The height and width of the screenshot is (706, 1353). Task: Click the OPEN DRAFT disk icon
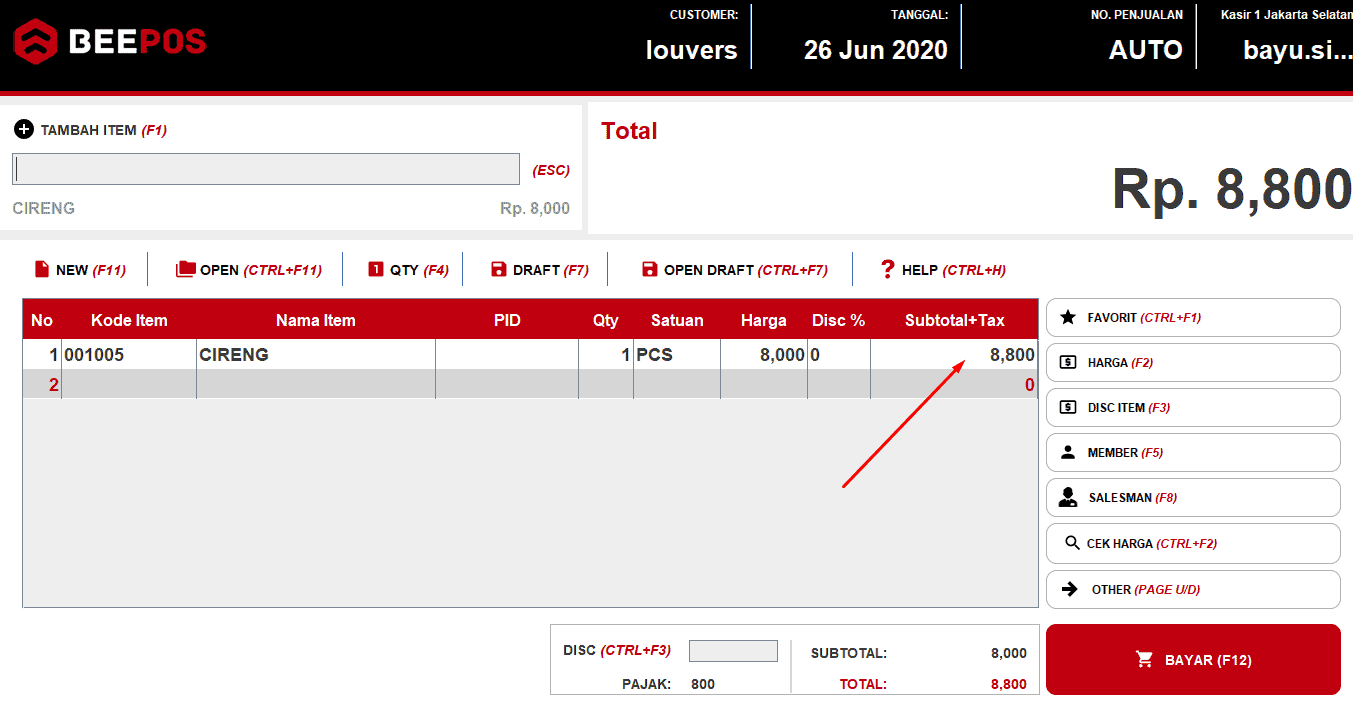649,269
